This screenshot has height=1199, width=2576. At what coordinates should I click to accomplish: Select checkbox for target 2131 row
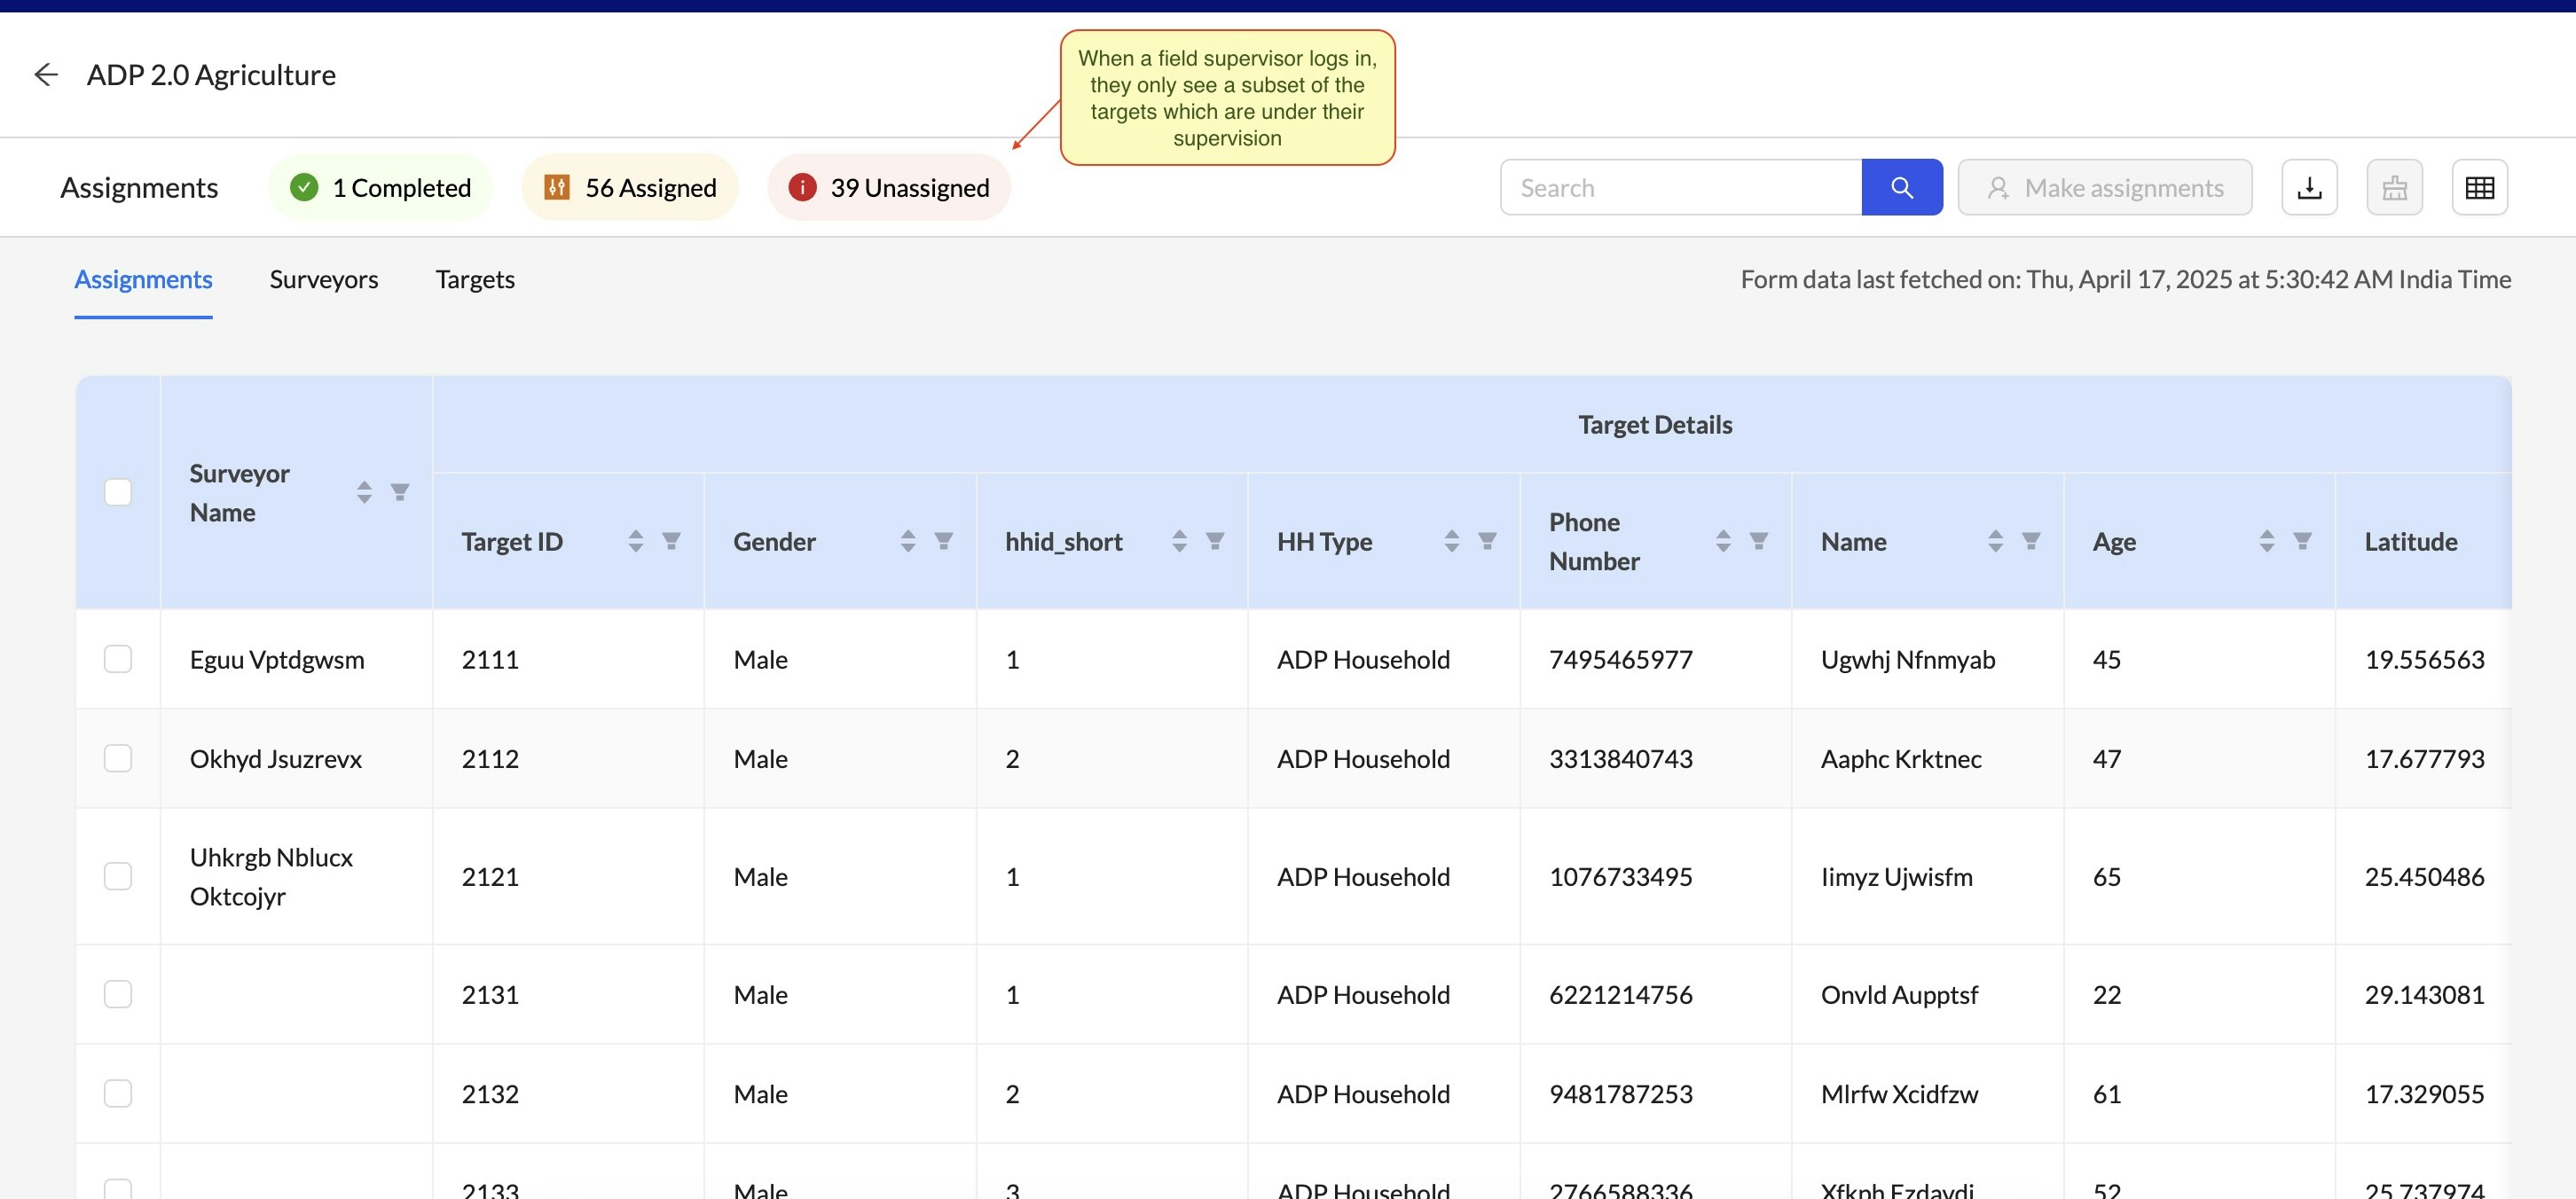point(118,994)
